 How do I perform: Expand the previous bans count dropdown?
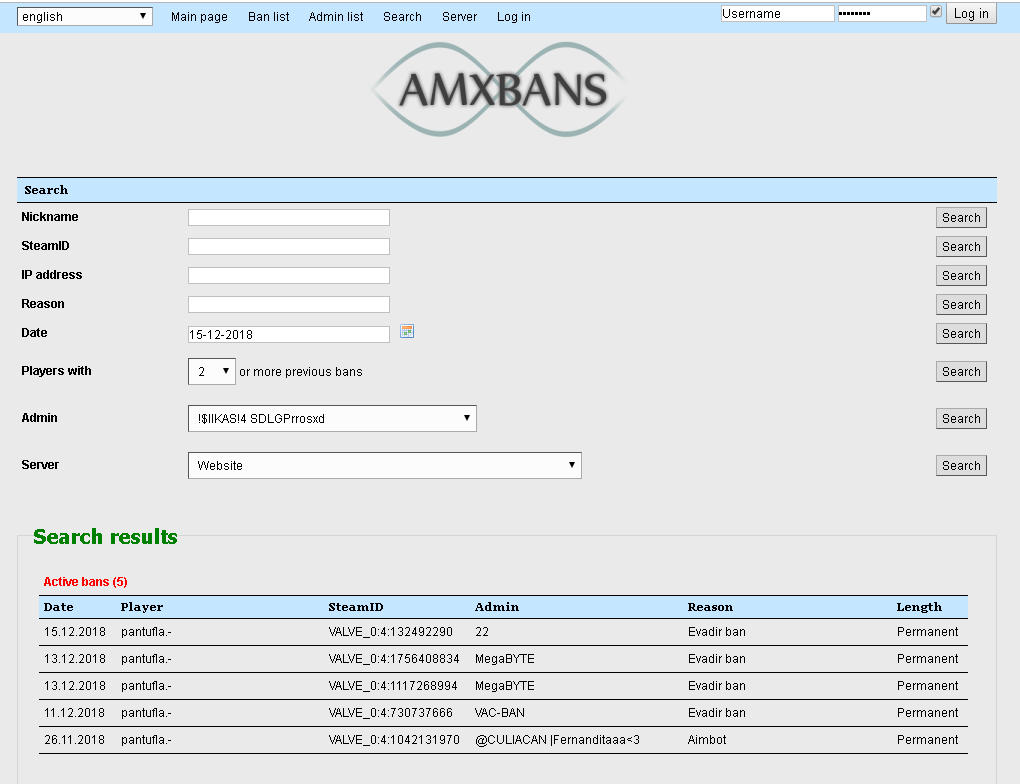211,372
